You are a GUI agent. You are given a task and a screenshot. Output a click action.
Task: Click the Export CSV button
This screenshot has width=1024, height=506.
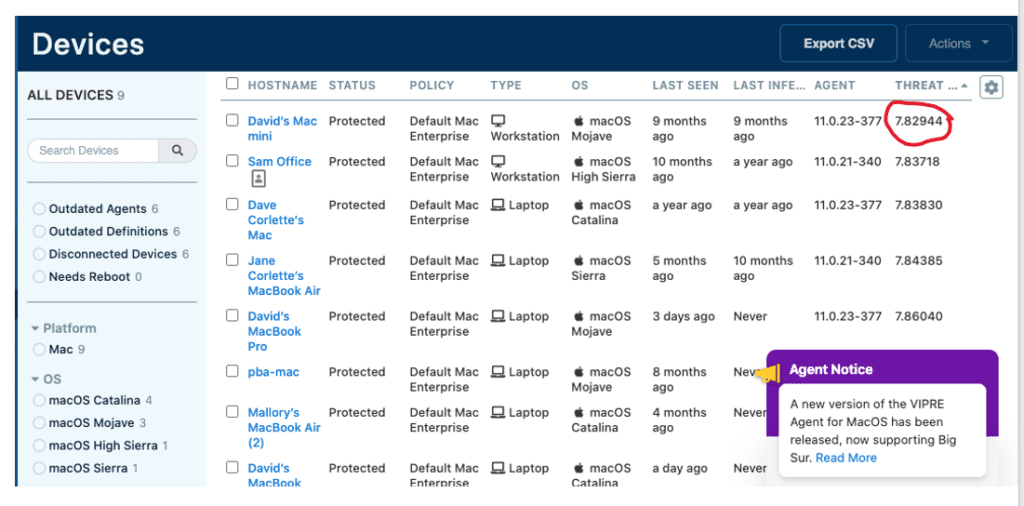[x=839, y=44]
